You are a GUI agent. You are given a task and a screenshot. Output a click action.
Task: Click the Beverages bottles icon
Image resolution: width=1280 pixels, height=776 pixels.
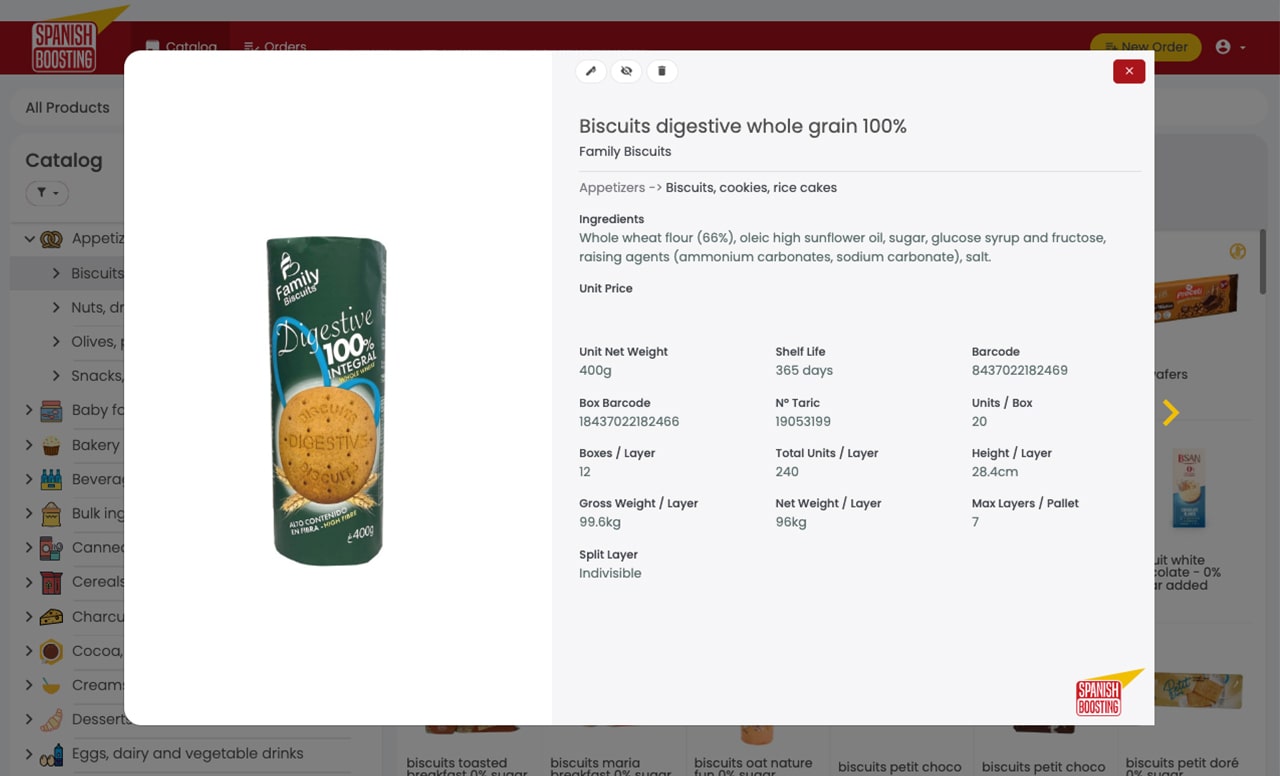(51, 479)
